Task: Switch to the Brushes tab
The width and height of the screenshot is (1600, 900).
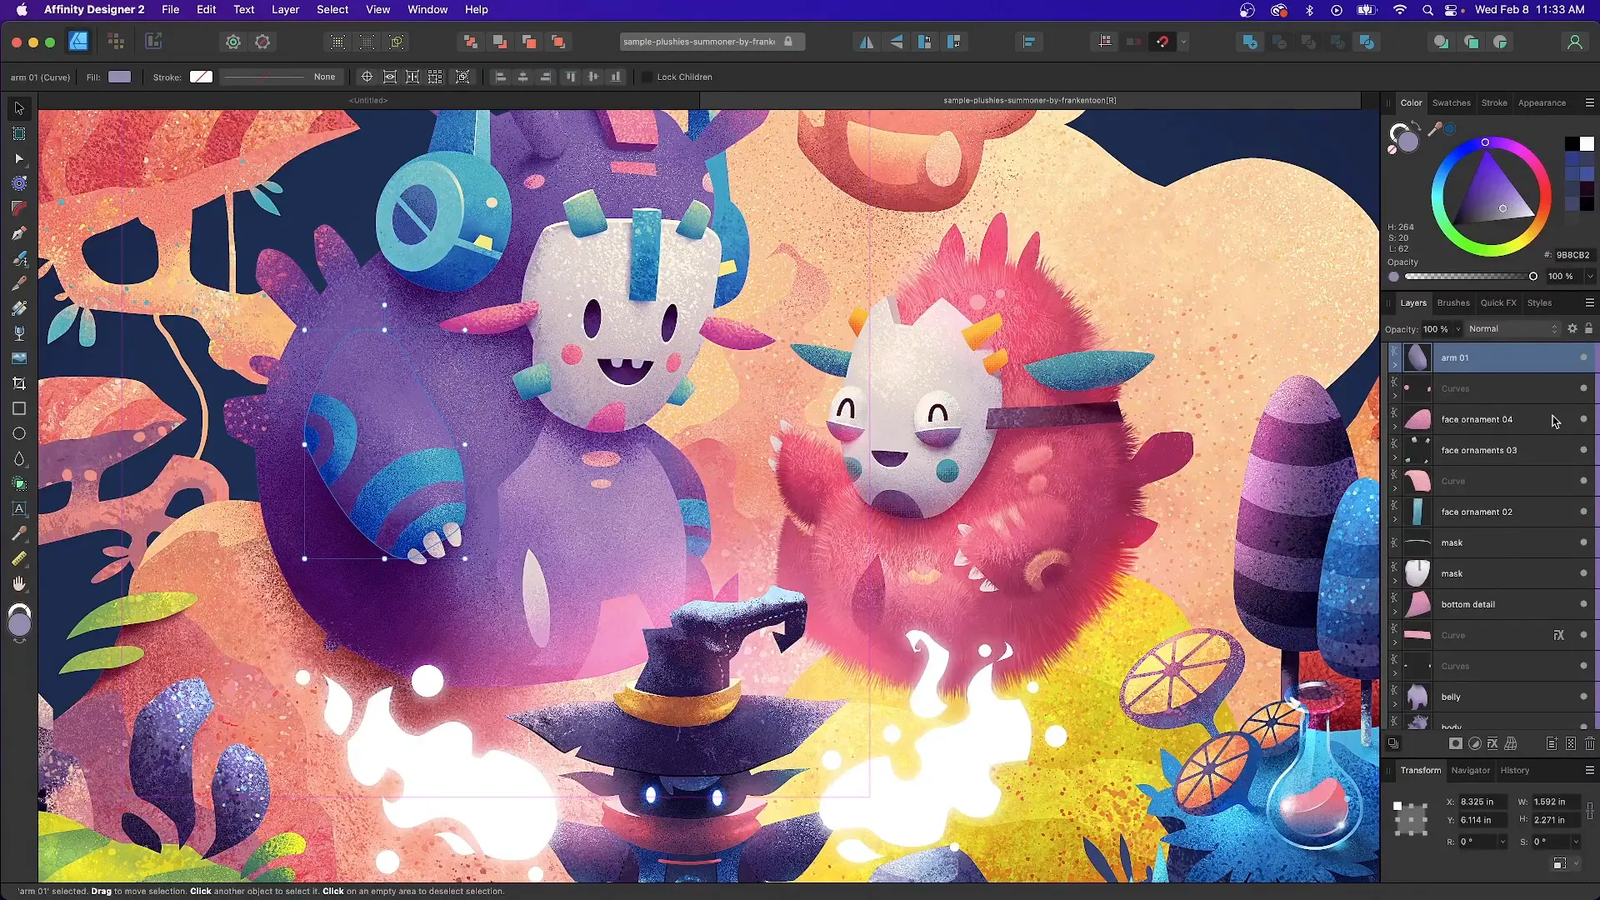Action: click(x=1453, y=302)
